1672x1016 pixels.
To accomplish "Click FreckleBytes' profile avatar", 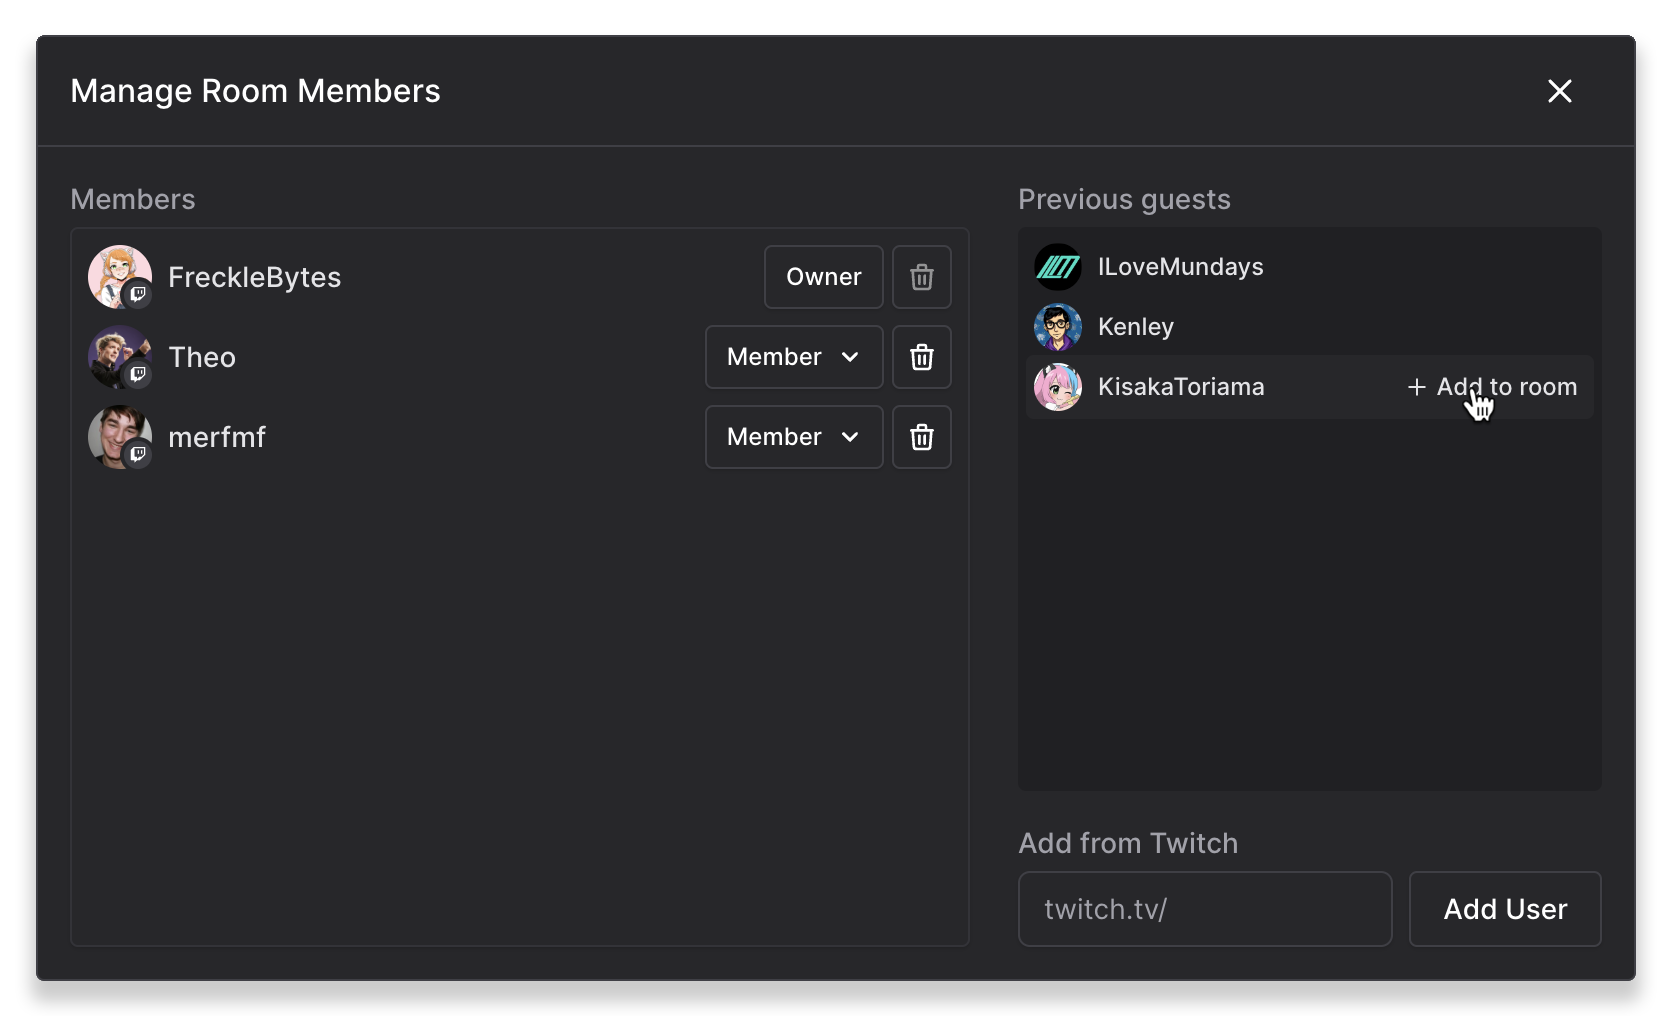I will [x=117, y=274].
